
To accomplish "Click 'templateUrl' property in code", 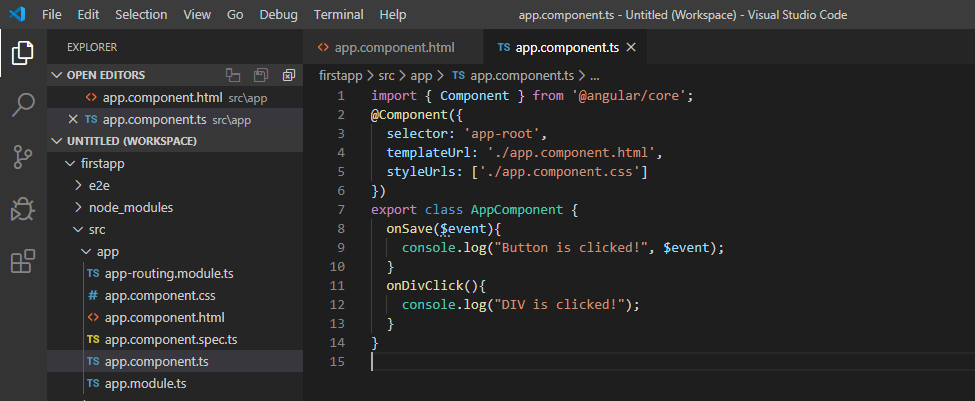I will point(428,152).
